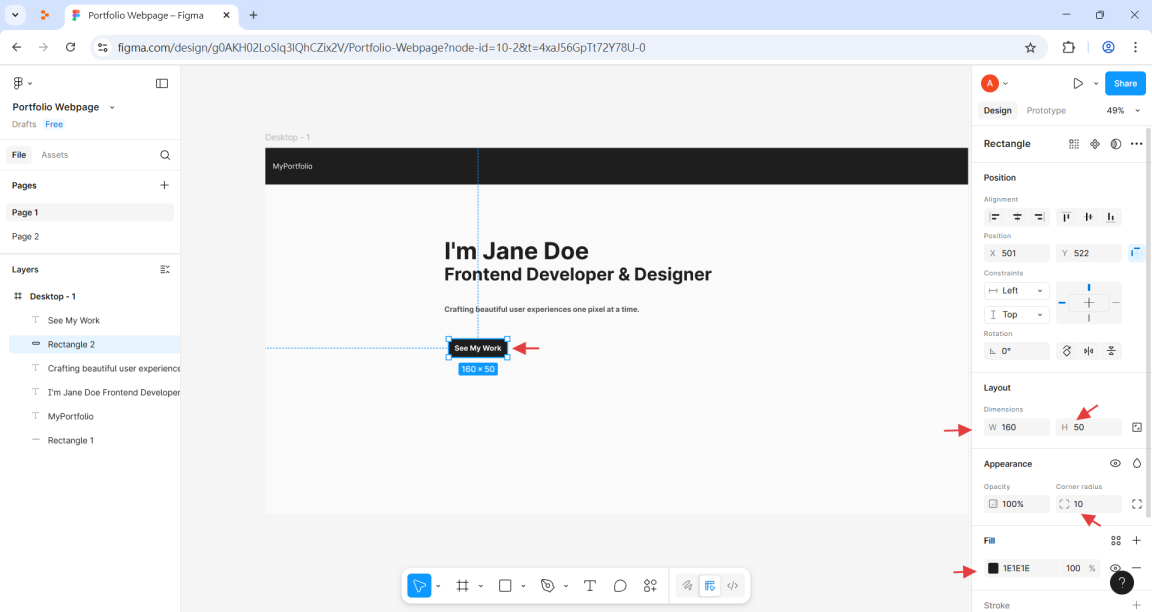
Task: Click the play Present icon
Action: tap(1077, 84)
